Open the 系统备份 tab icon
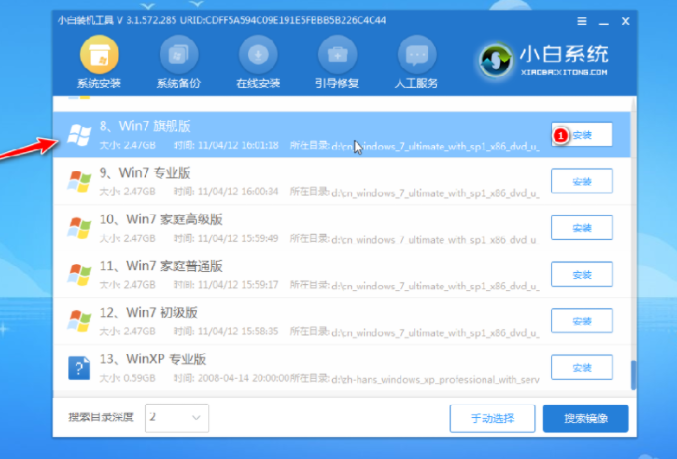The width and height of the screenshot is (677, 459). coord(179,55)
